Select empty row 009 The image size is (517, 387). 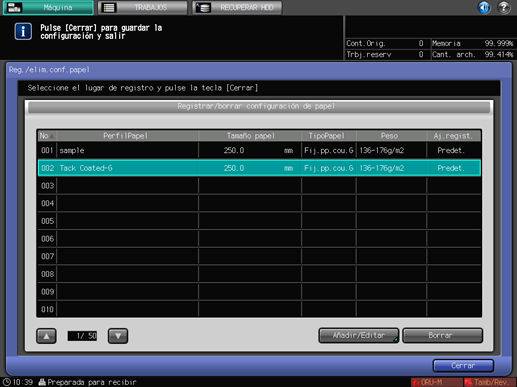point(259,292)
